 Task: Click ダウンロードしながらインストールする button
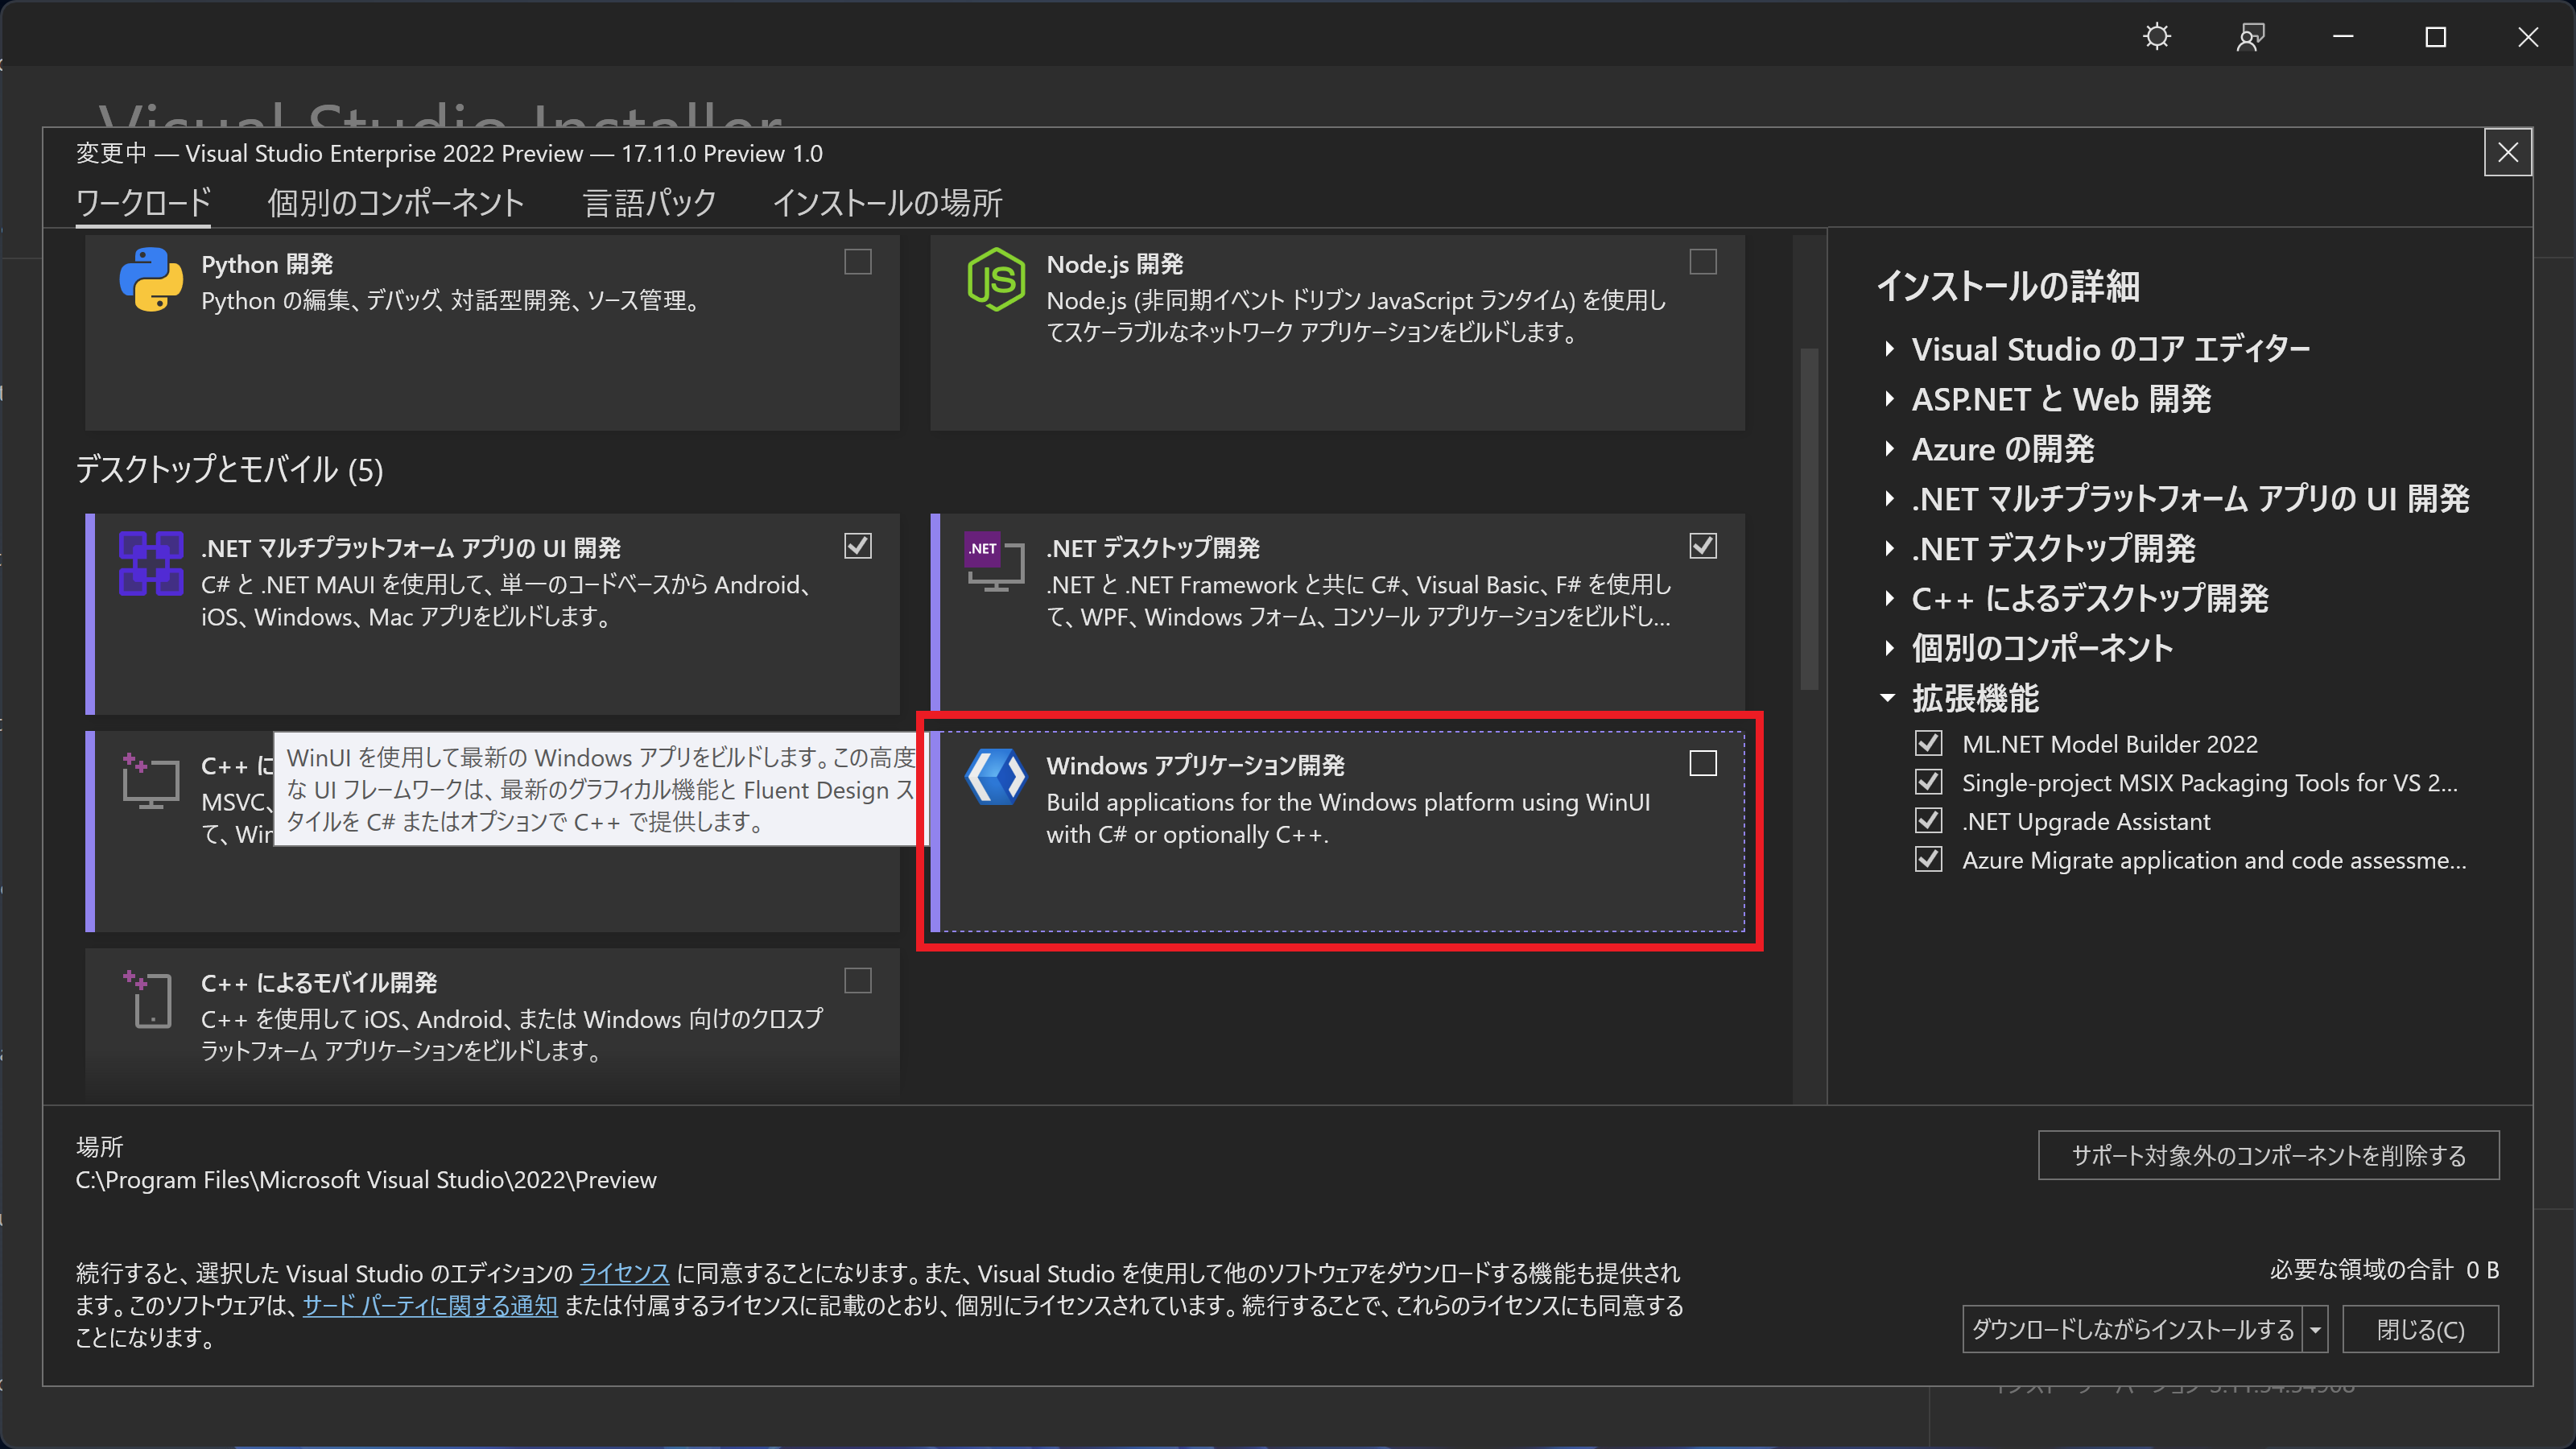pyautogui.click(x=2132, y=1330)
